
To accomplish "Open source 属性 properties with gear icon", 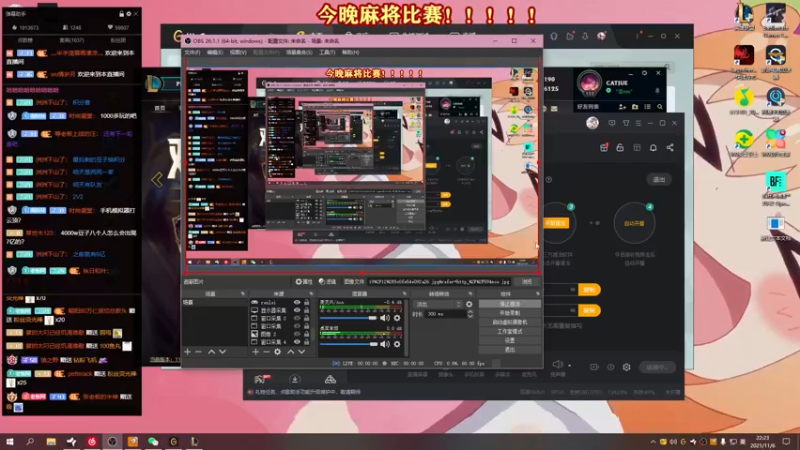I will 304,282.
